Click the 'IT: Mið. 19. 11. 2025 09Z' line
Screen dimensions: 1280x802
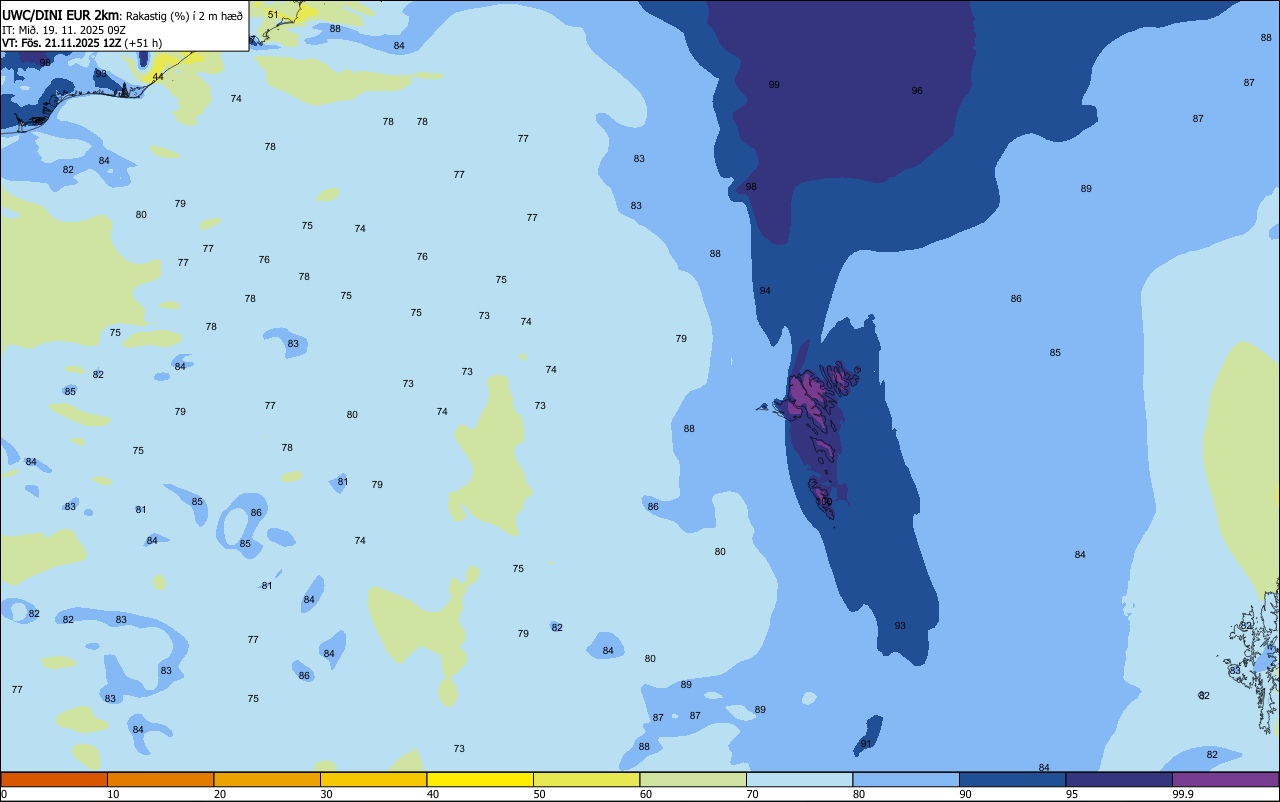64,29
